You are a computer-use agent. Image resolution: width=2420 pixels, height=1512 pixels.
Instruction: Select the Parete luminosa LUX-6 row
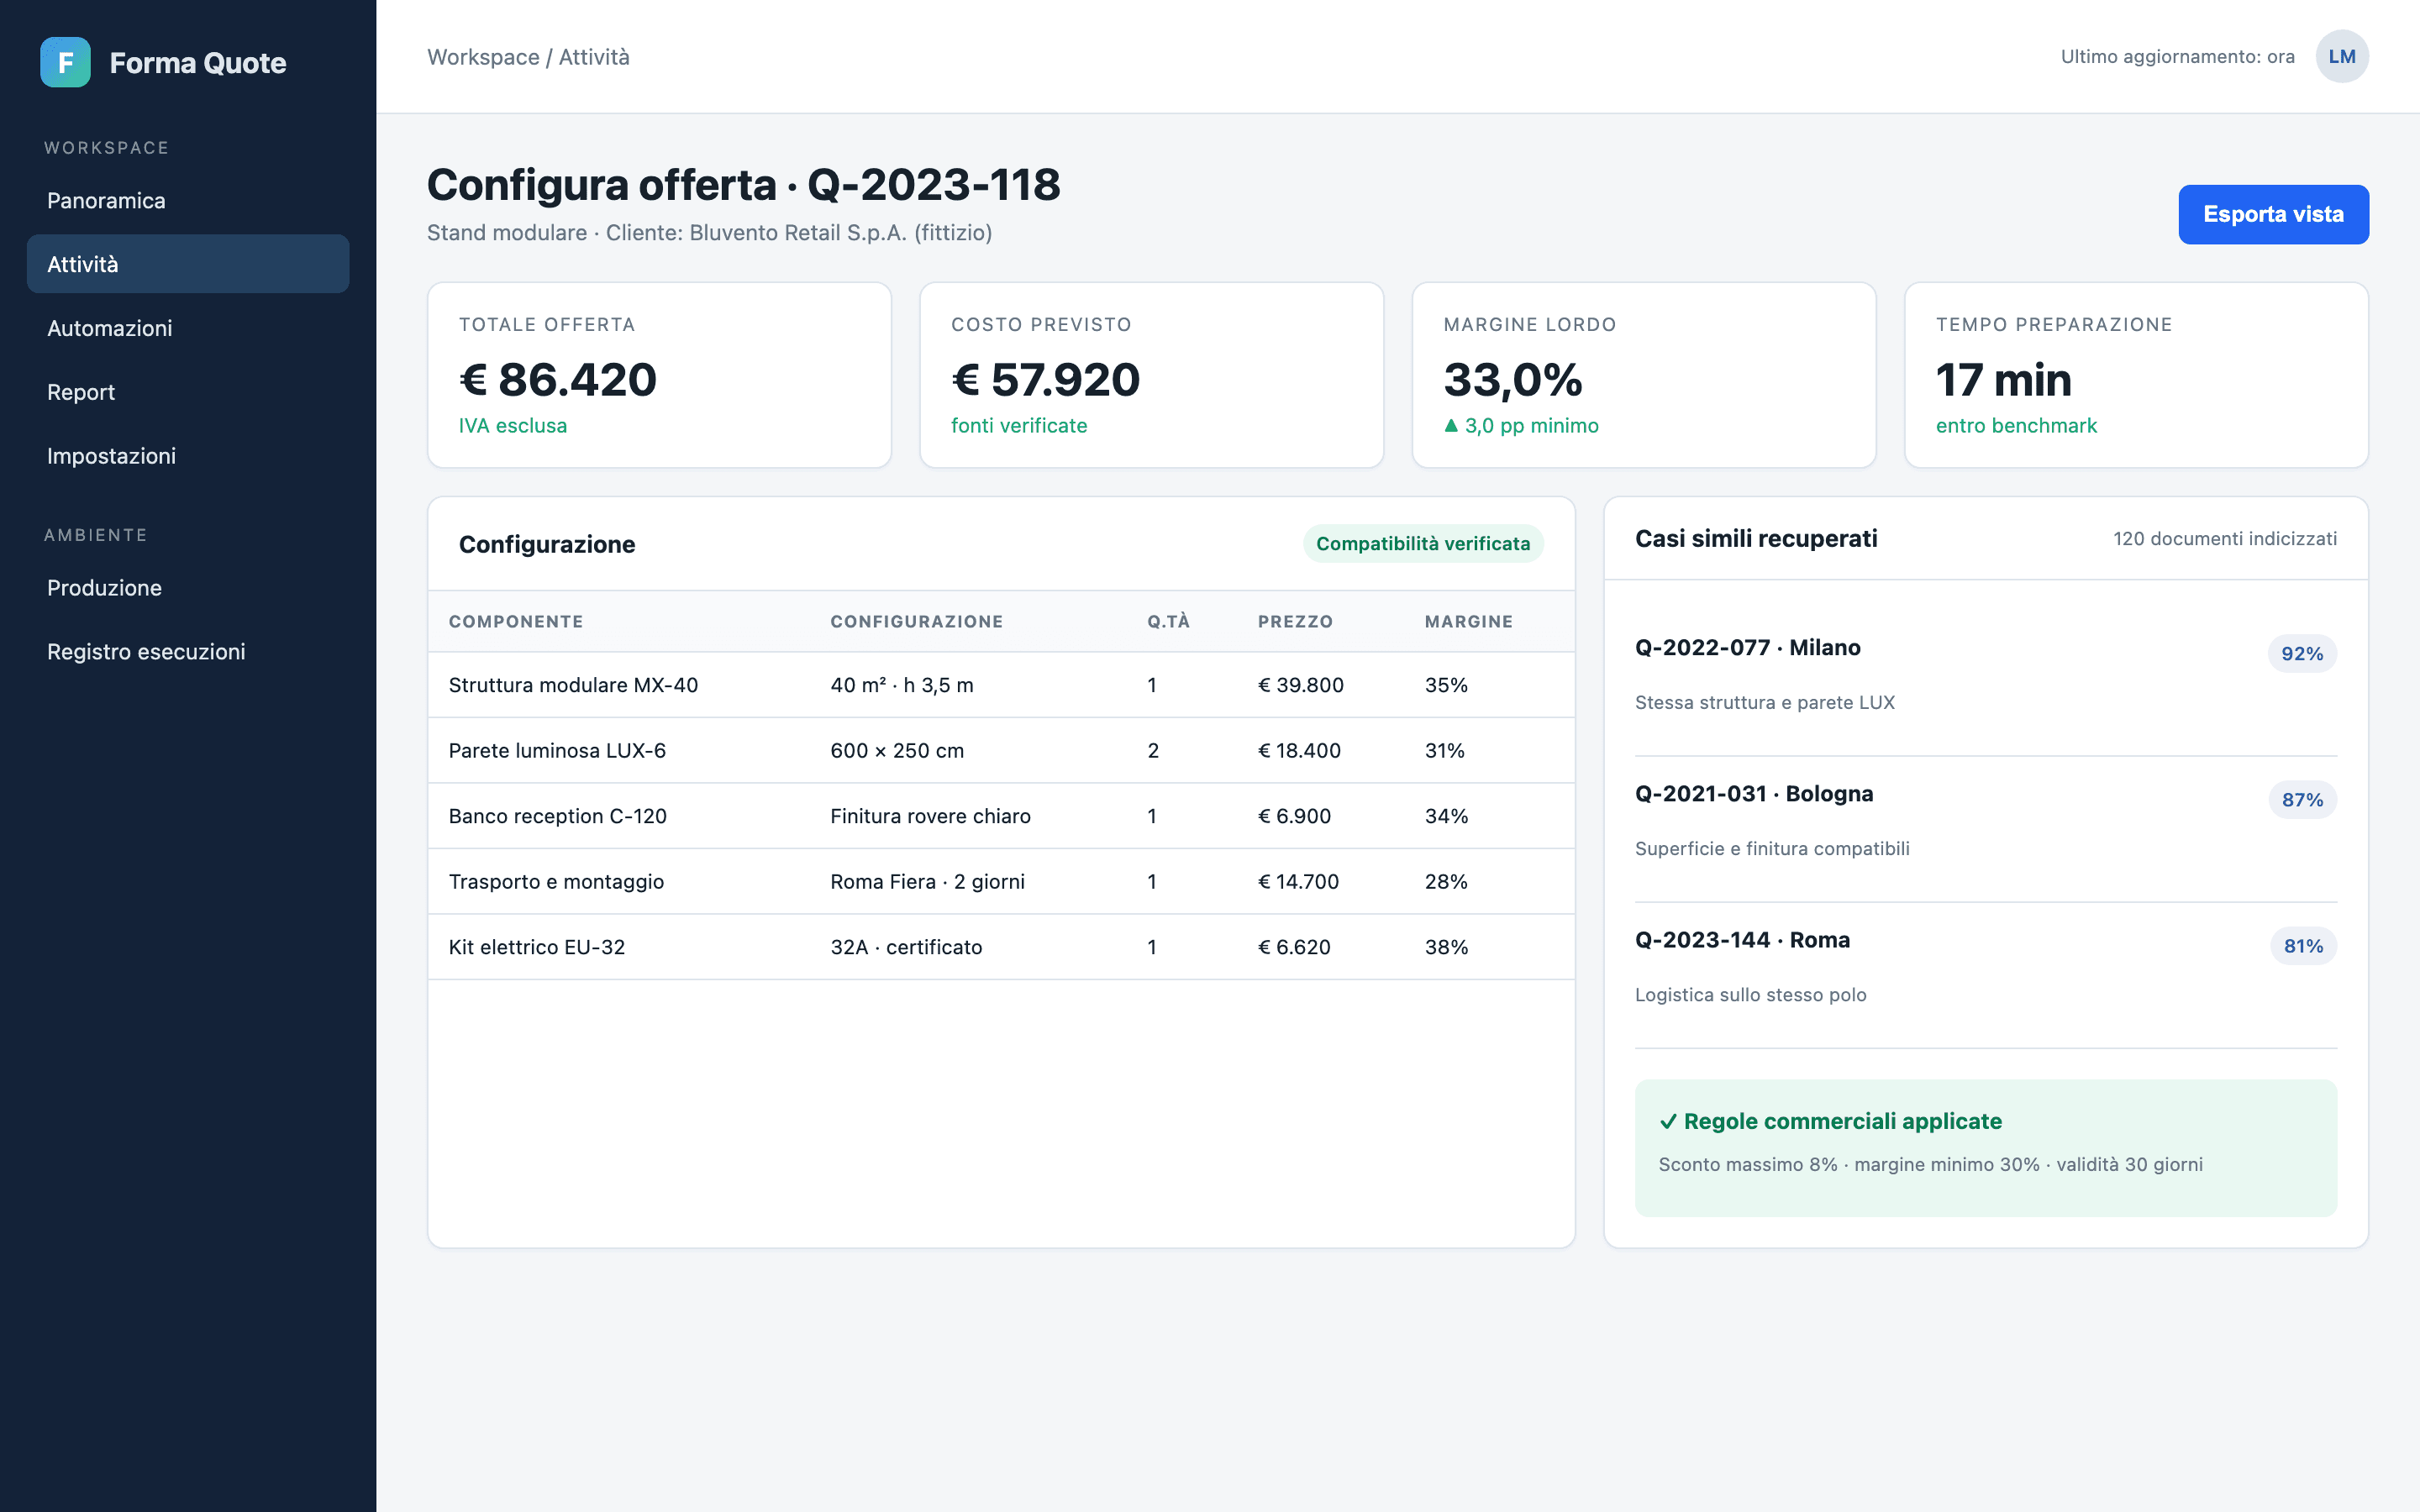point(1001,750)
